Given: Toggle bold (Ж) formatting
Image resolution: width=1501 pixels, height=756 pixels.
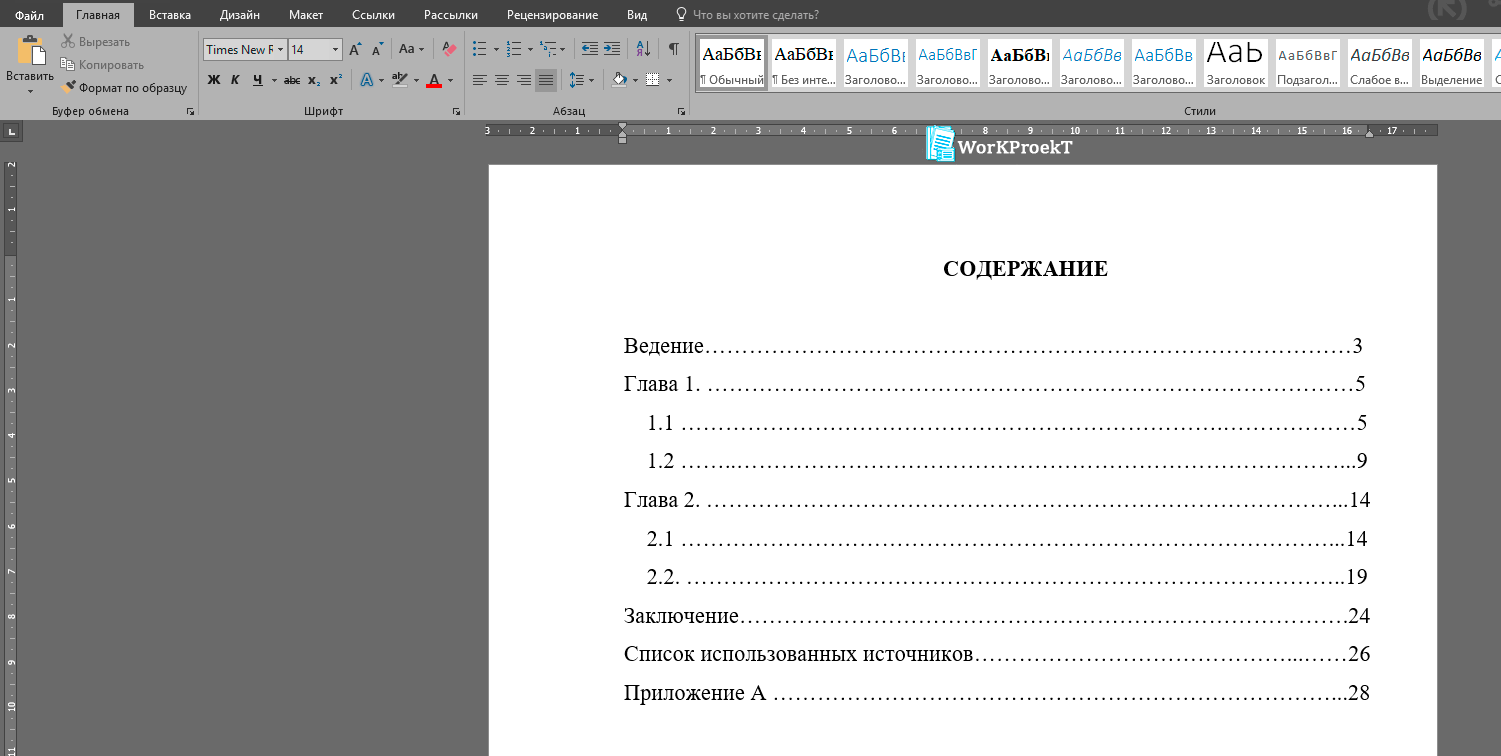Looking at the screenshot, I should [213, 80].
